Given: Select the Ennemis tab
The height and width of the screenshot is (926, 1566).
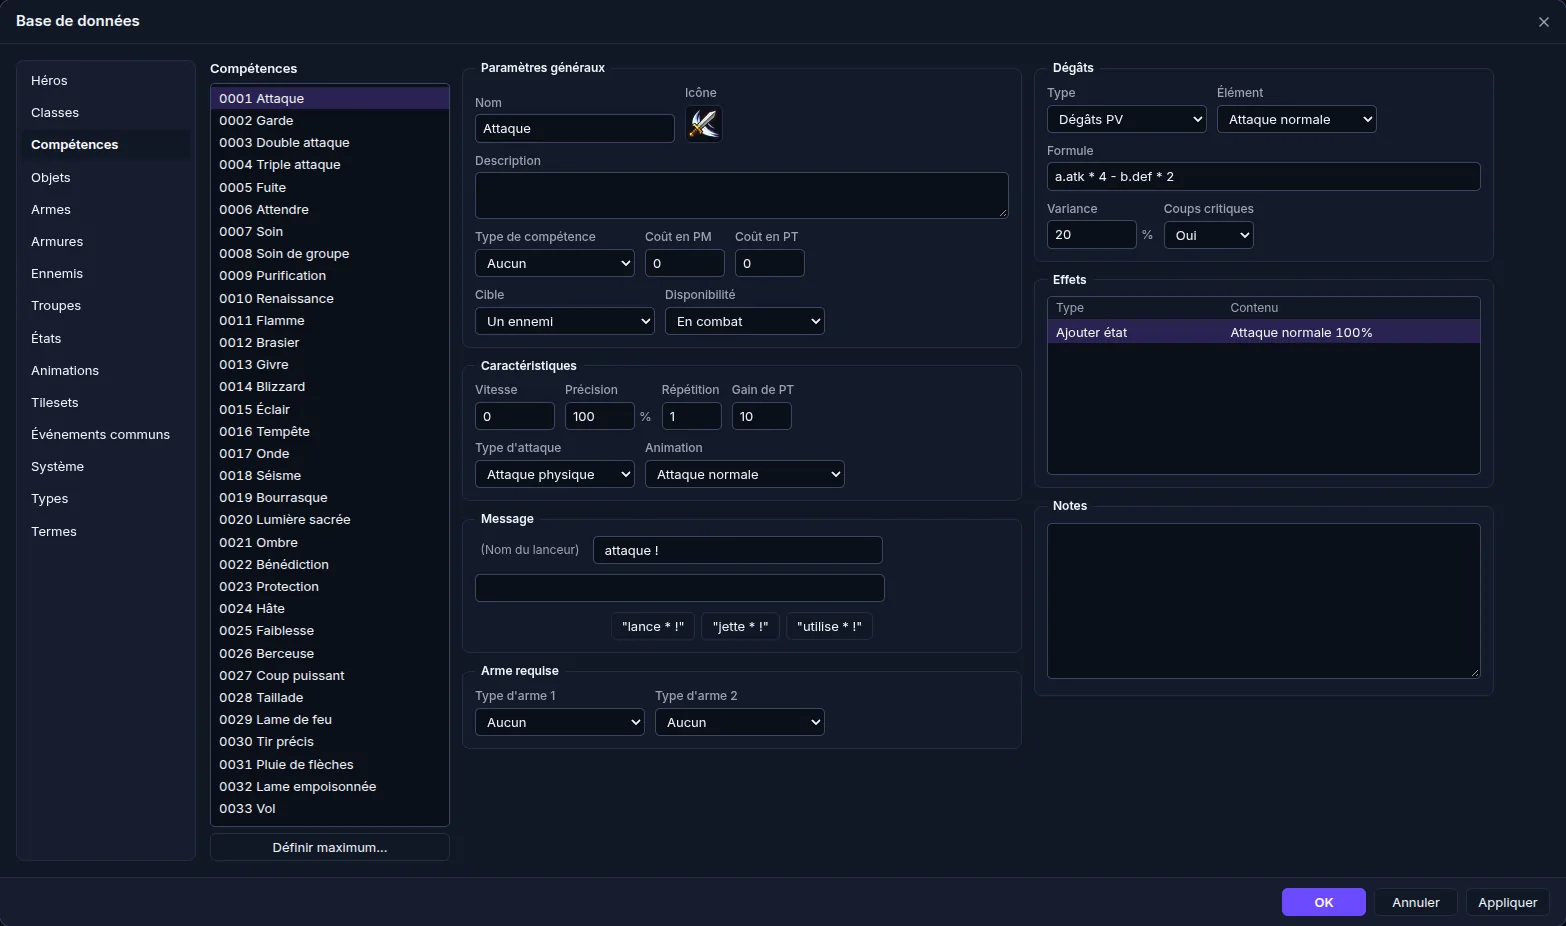Looking at the screenshot, I should click(x=106, y=273).
